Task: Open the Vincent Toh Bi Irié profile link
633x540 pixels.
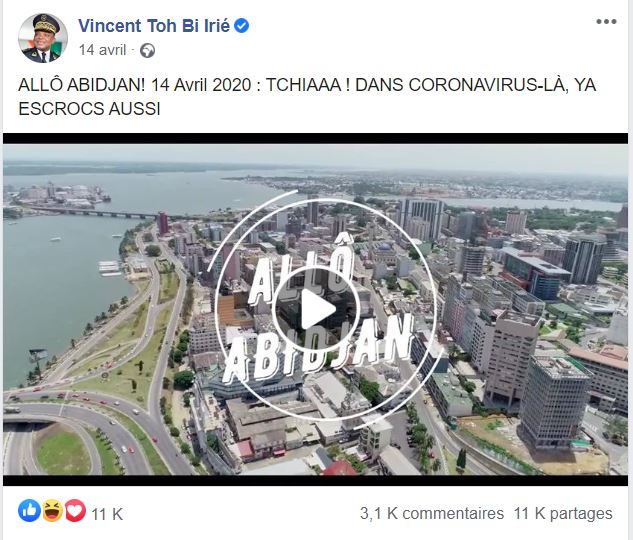Action: click(x=154, y=26)
